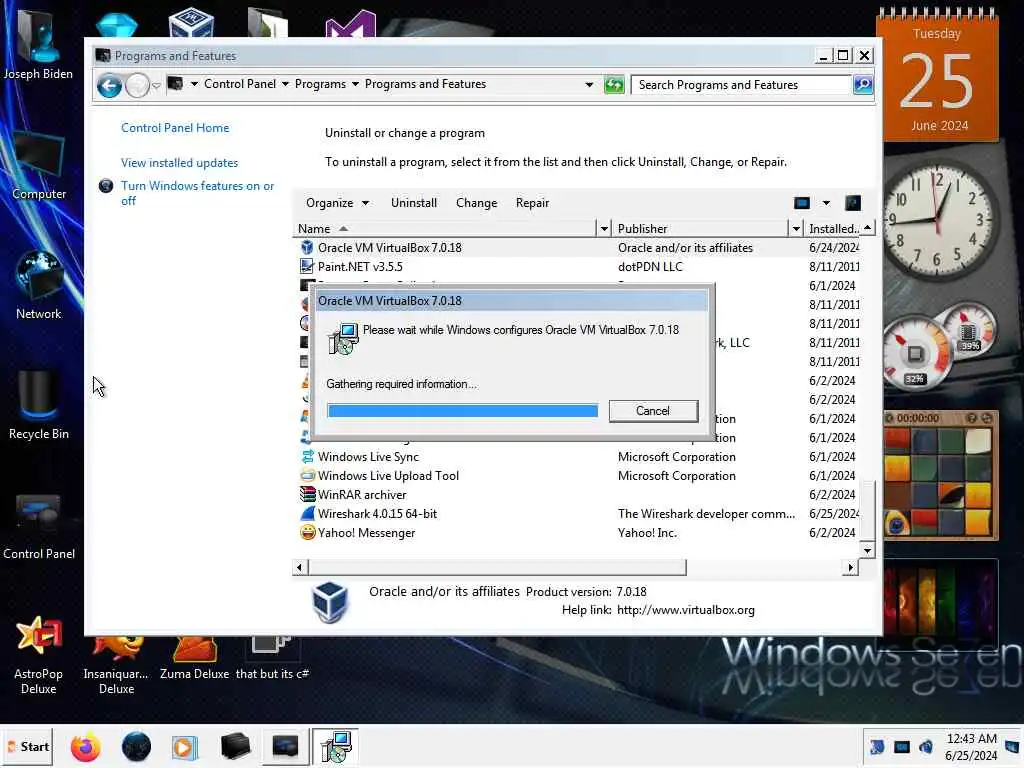Select the Windows Live Sync icon

(307, 456)
